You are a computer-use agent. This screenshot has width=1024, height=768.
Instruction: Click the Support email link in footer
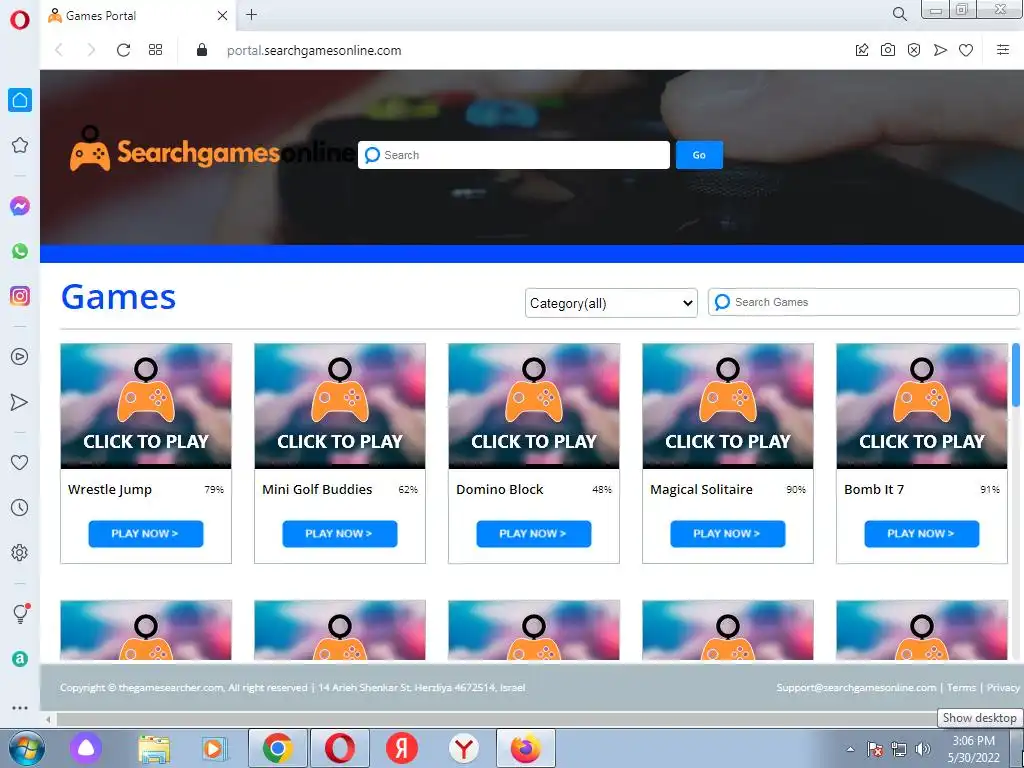pyautogui.click(x=856, y=688)
